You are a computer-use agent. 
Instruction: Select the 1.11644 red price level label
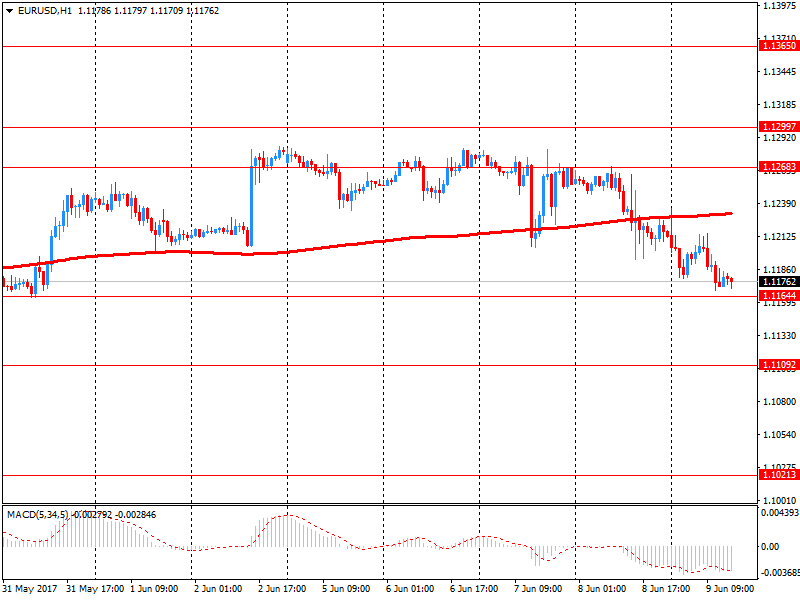(779, 296)
